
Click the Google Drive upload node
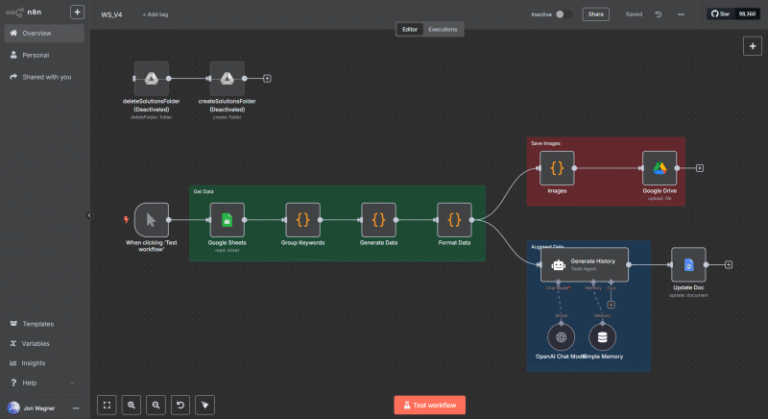pyautogui.click(x=660, y=167)
